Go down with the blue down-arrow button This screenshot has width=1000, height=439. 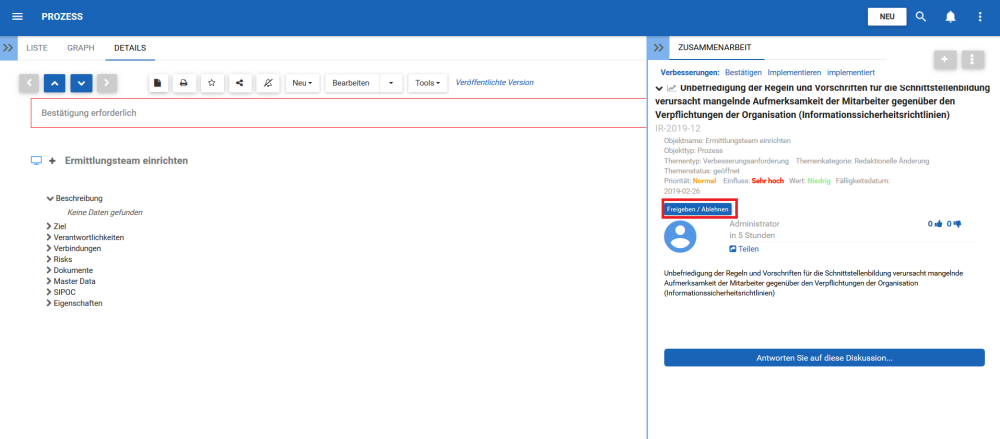tap(81, 83)
